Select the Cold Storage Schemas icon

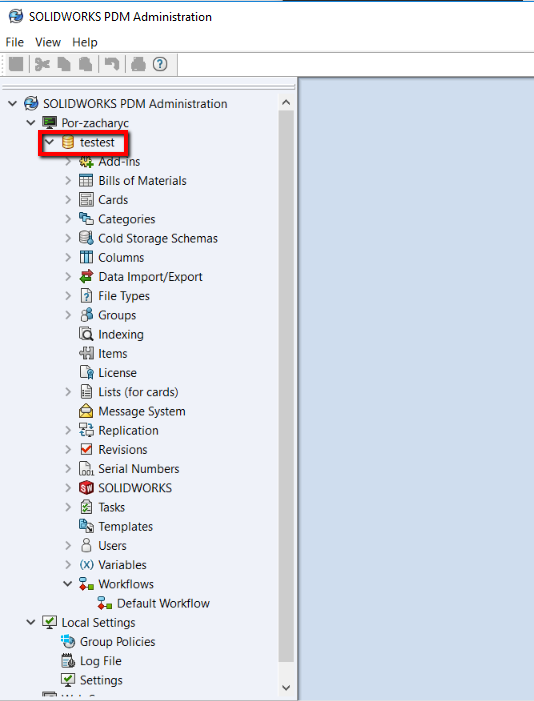point(86,238)
